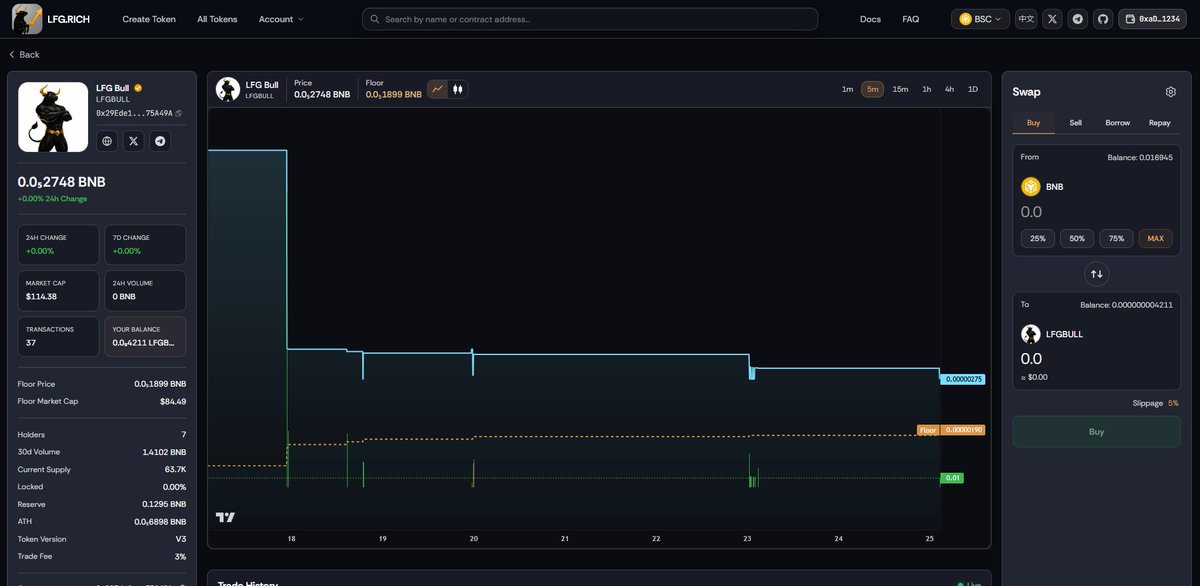Focus the token search field
The width and height of the screenshot is (1200, 586).
tap(590, 19)
